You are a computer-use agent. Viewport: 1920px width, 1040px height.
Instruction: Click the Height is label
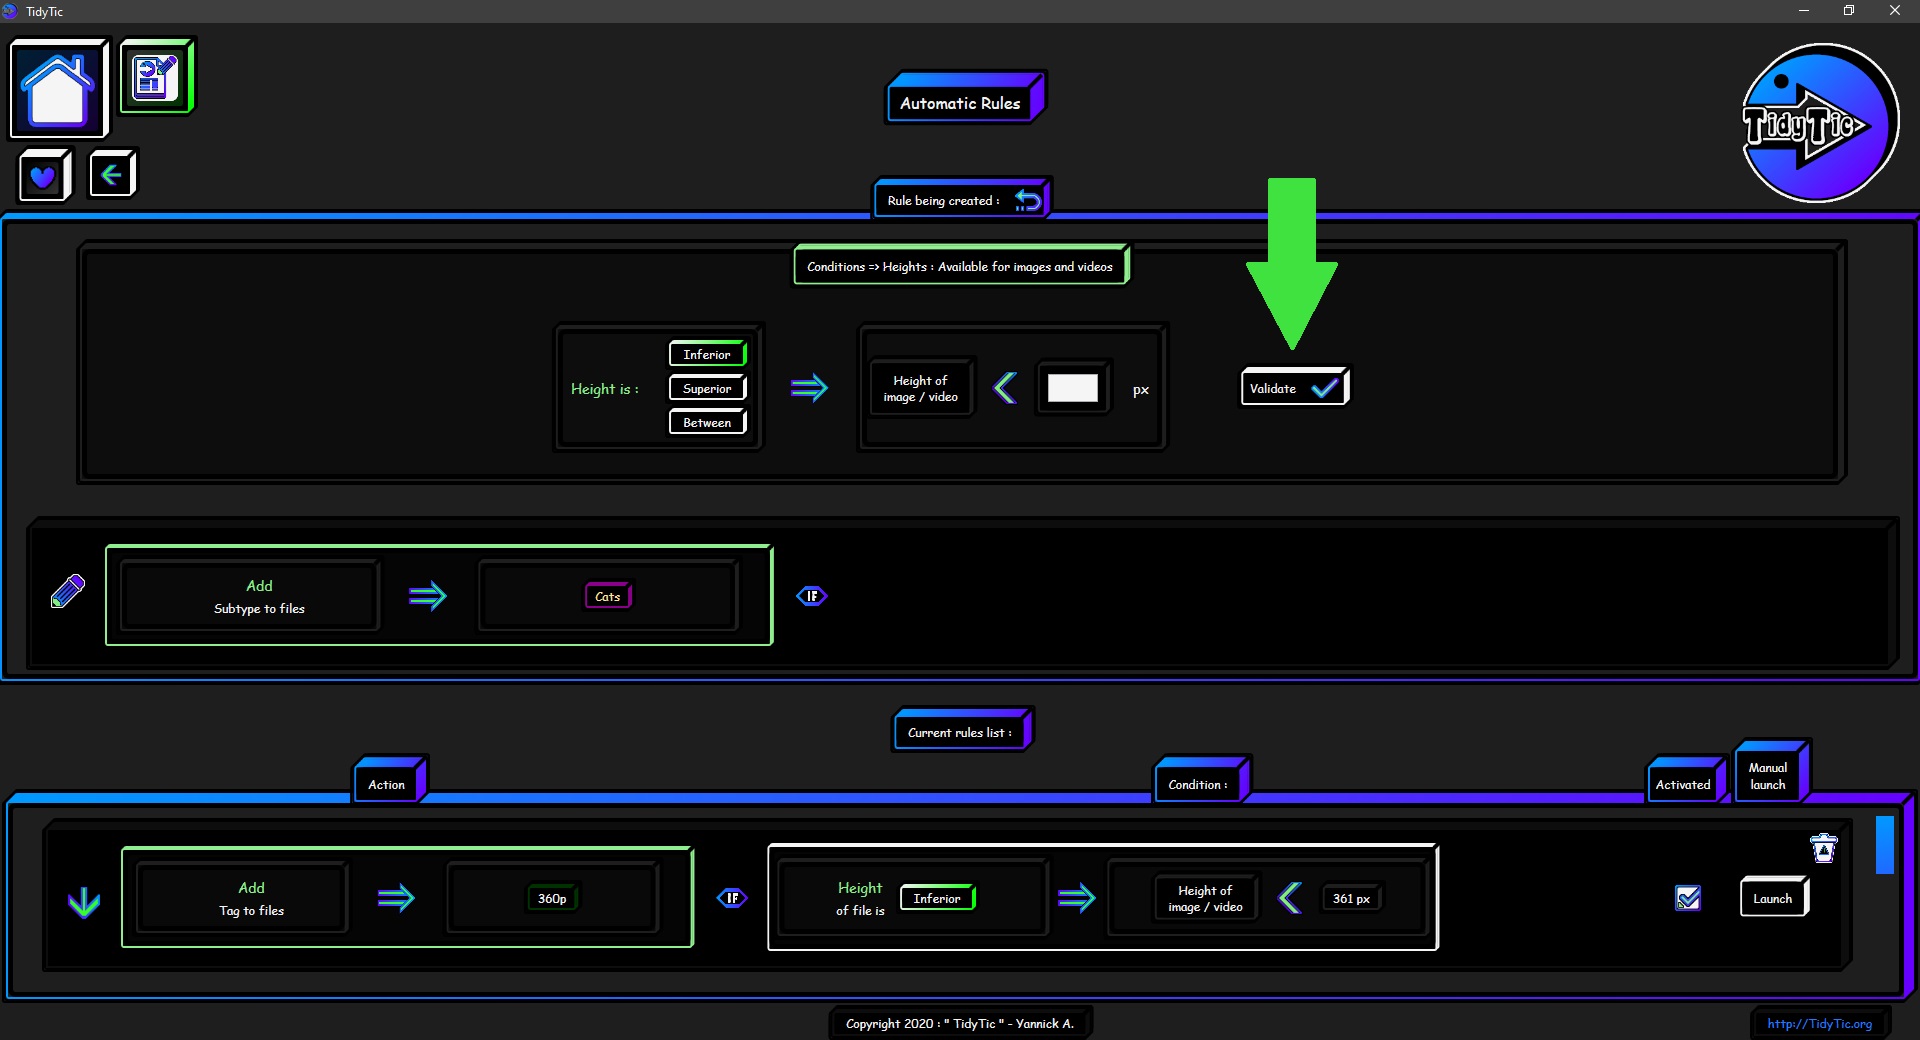[604, 388]
